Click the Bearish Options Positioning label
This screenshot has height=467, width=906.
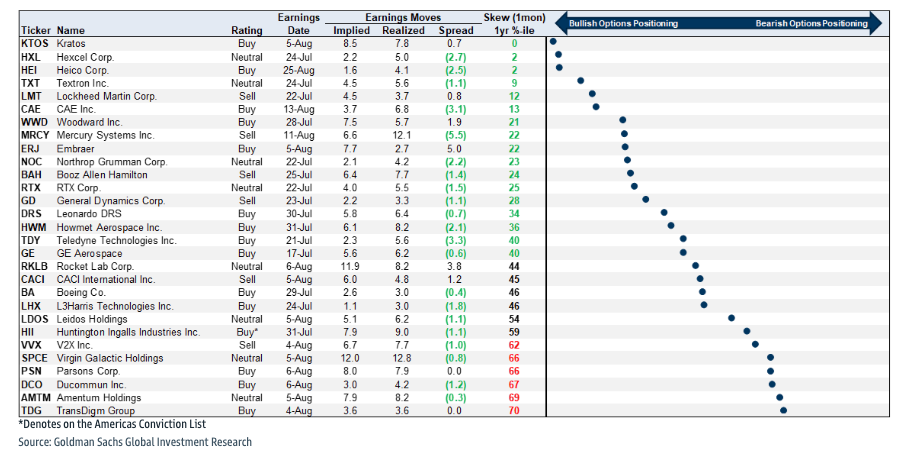click(x=811, y=22)
